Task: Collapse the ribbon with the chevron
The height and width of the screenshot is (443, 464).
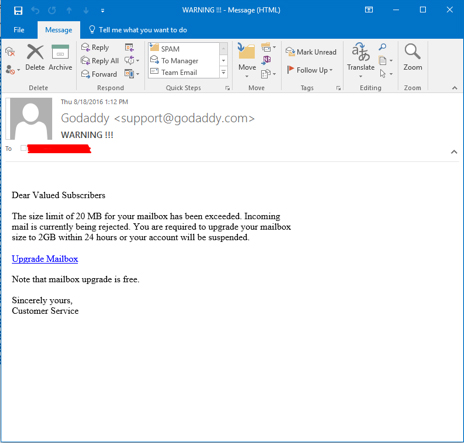Action: click(454, 88)
